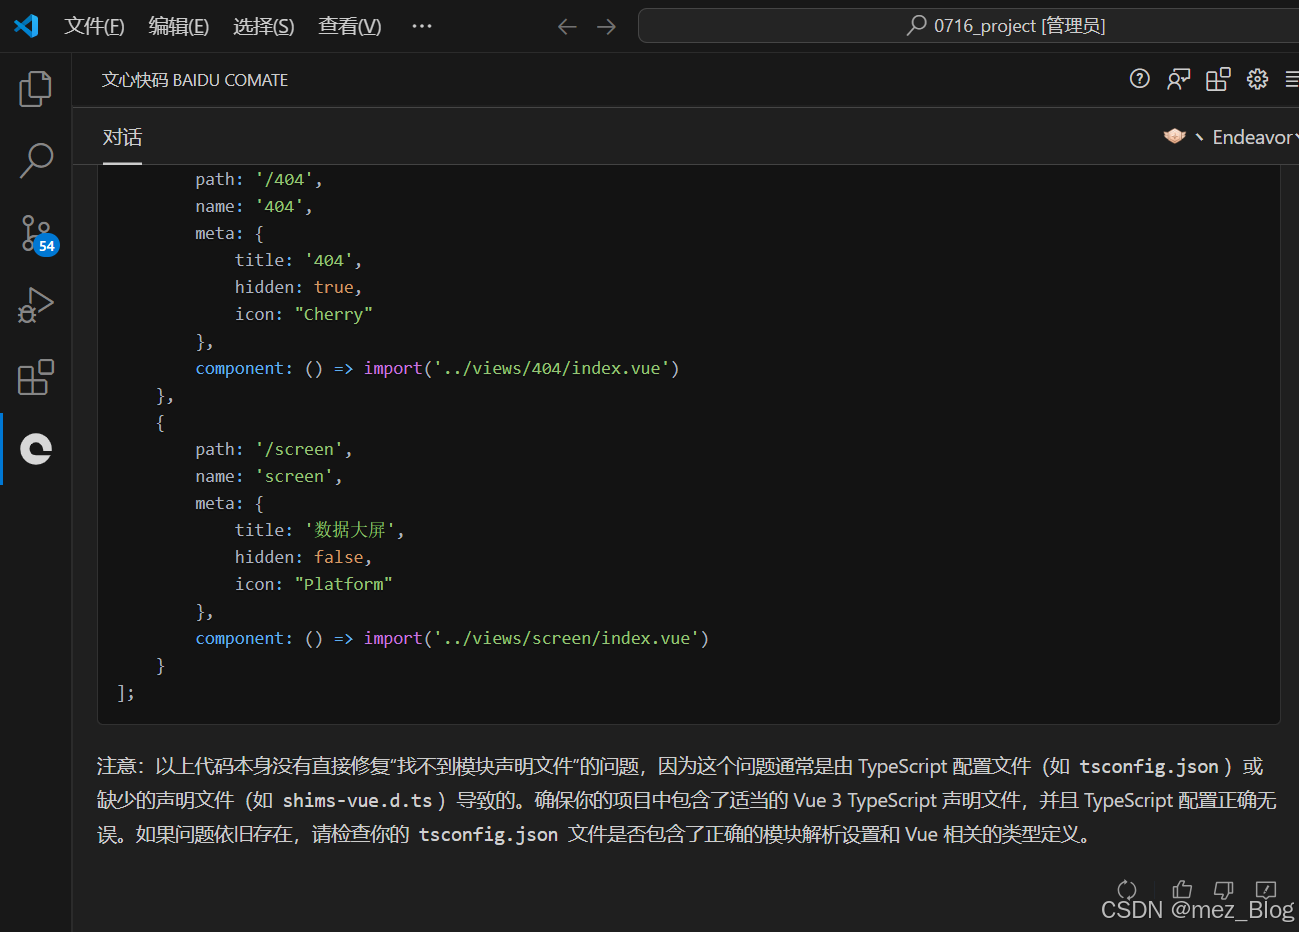Like the answer with thumbs-up icon
The image size is (1299, 932).
(1182, 889)
